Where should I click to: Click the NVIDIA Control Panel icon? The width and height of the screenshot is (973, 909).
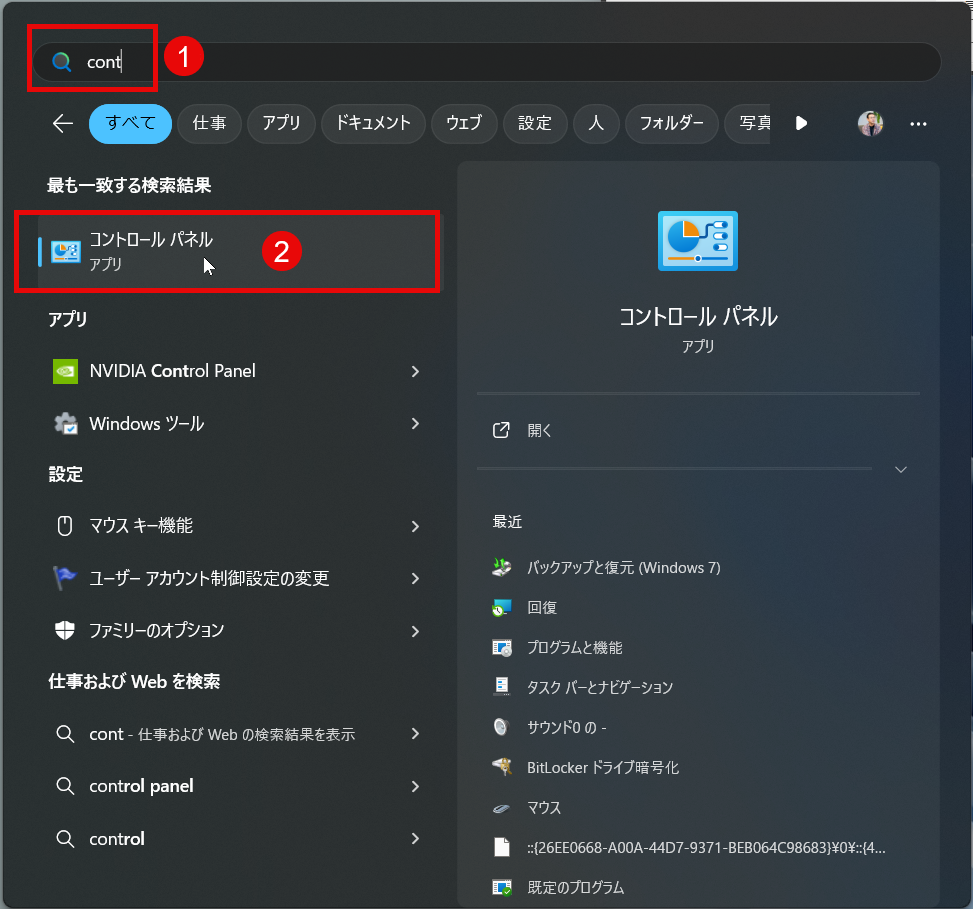[x=65, y=371]
